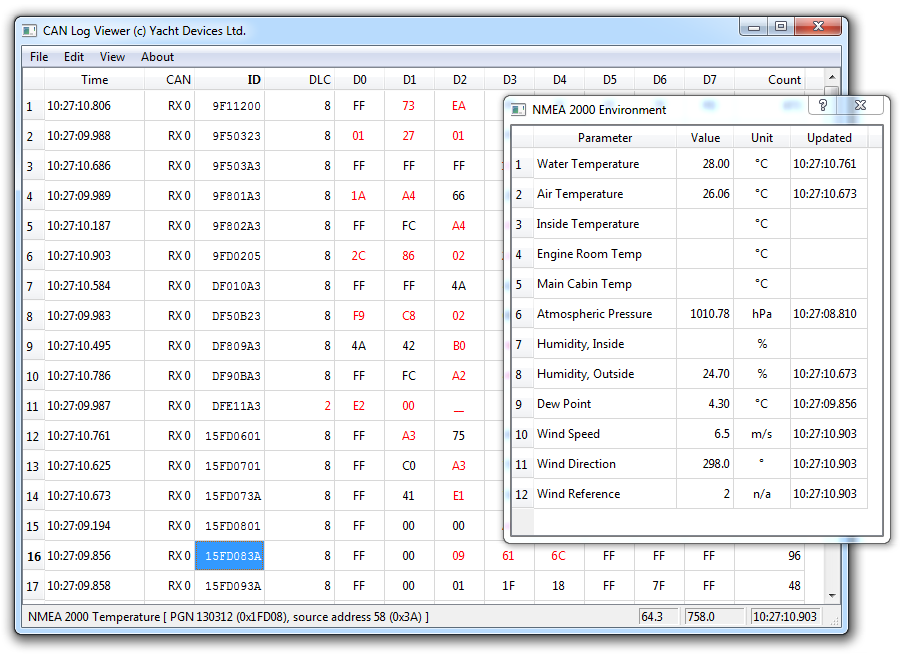Select row header 11 in log table
This screenshot has height=654, width=902.
pos(33,406)
